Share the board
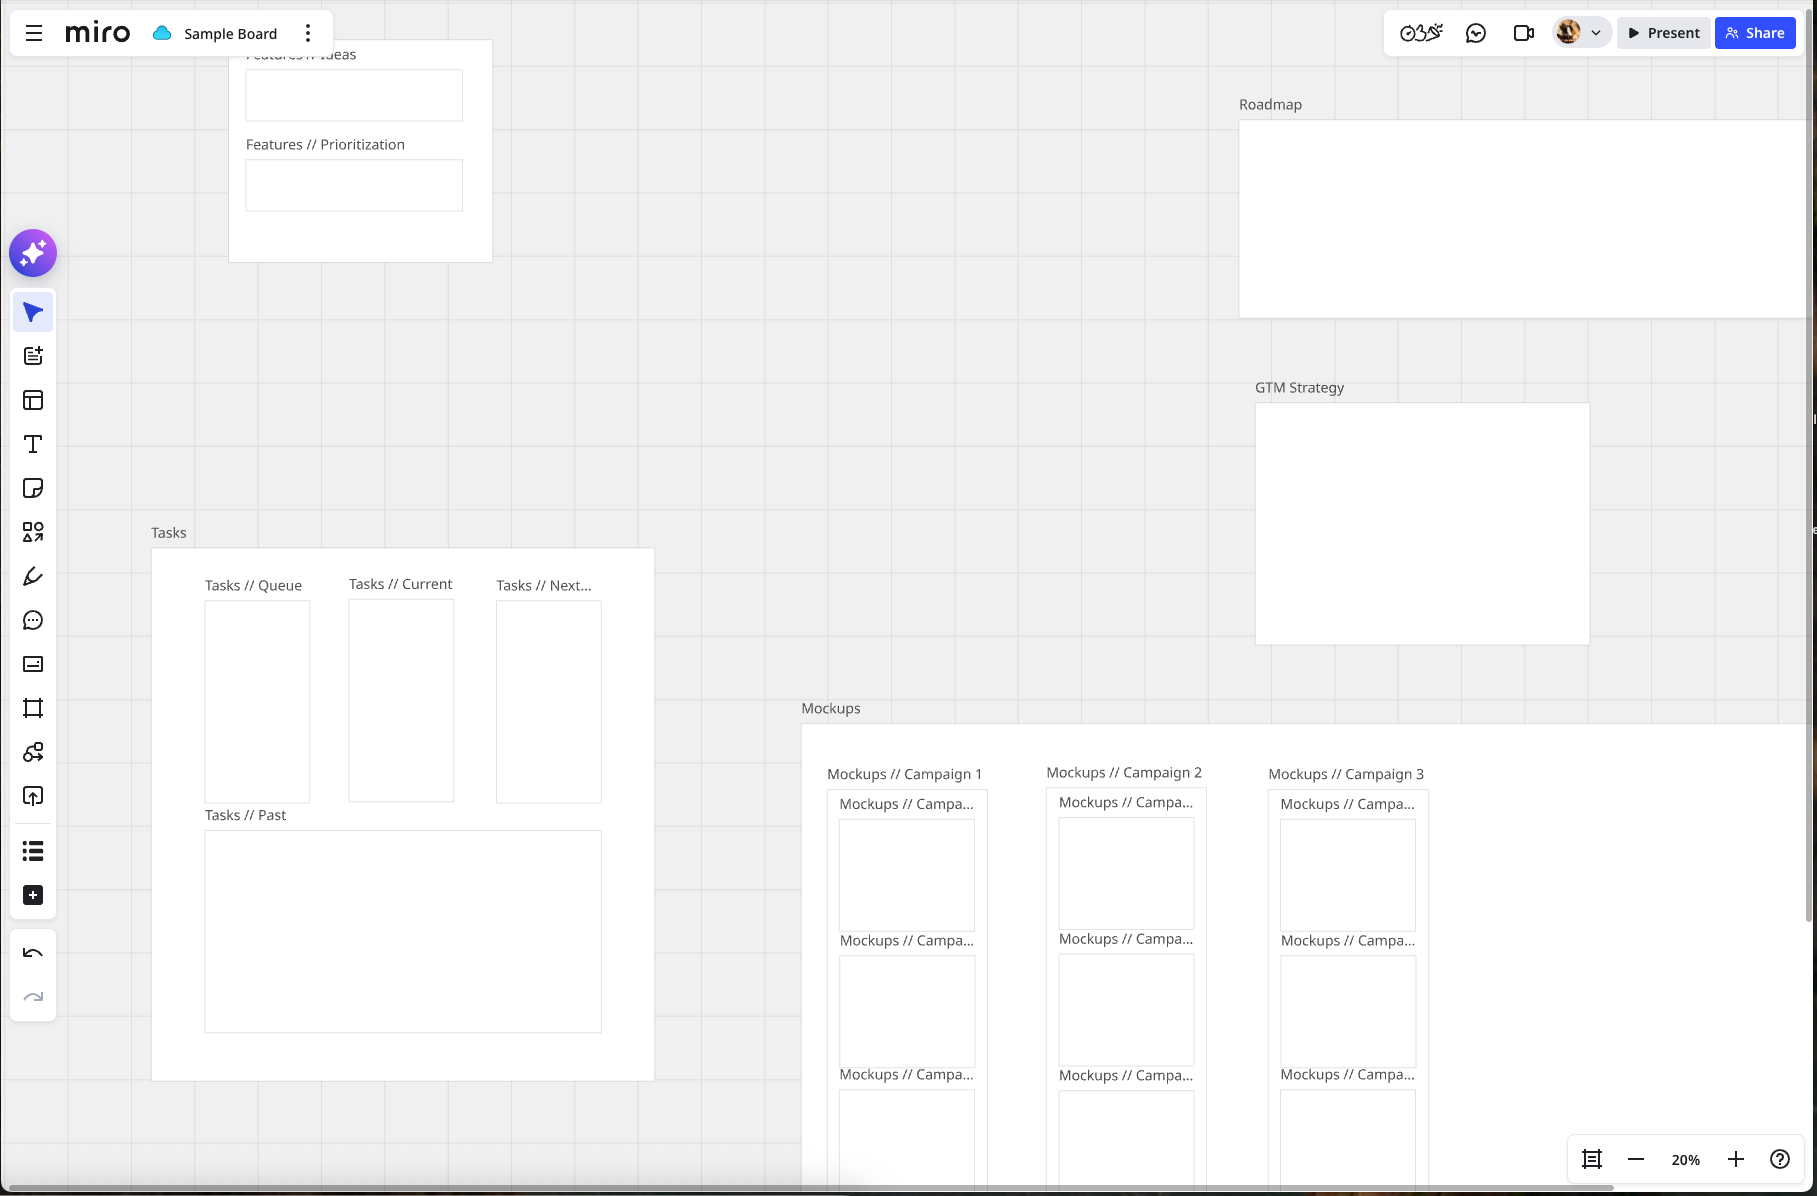 pos(1755,32)
